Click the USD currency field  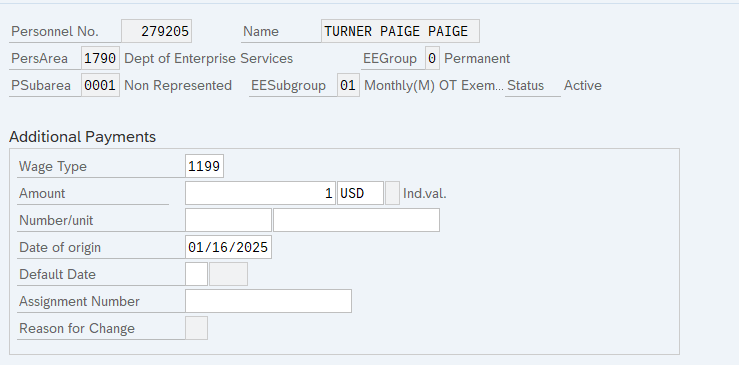(x=360, y=193)
